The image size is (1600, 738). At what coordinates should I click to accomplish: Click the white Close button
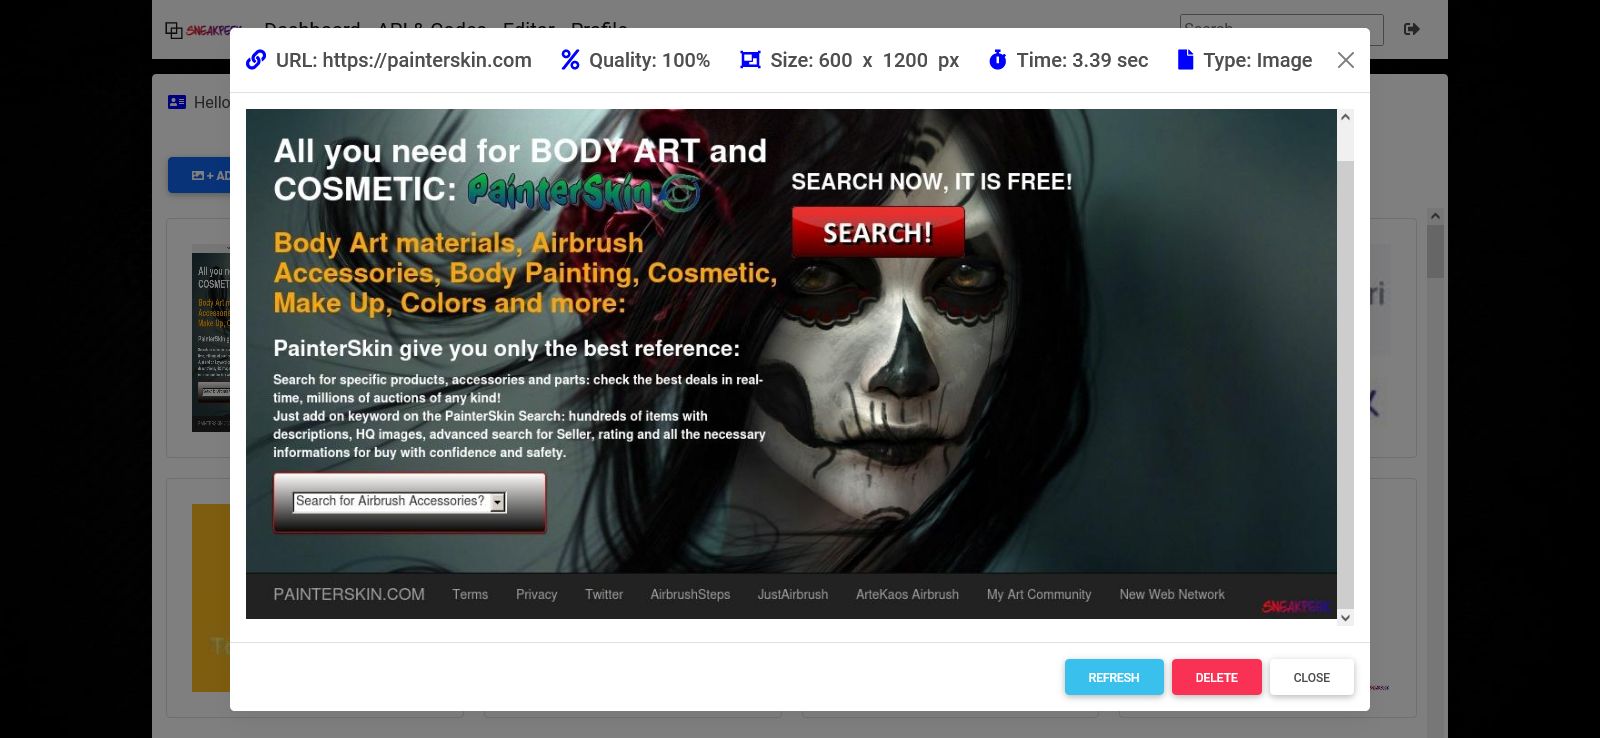(x=1312, y=677)
